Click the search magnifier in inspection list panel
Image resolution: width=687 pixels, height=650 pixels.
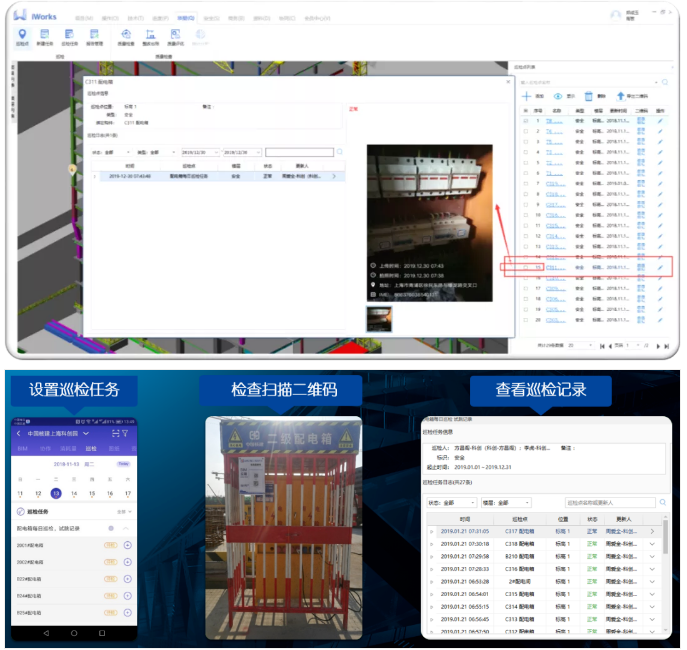665,82
